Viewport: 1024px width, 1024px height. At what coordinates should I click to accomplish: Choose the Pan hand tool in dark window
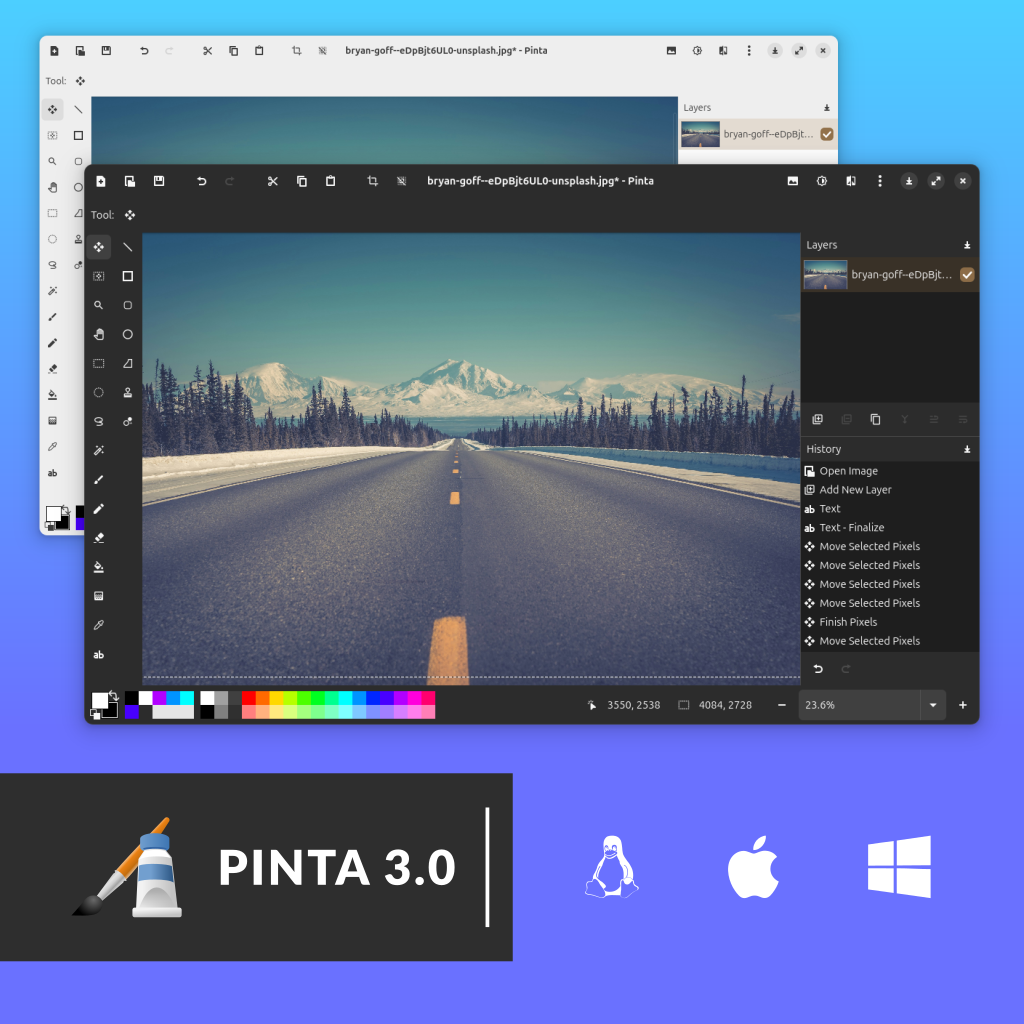(x=99, y=334)
